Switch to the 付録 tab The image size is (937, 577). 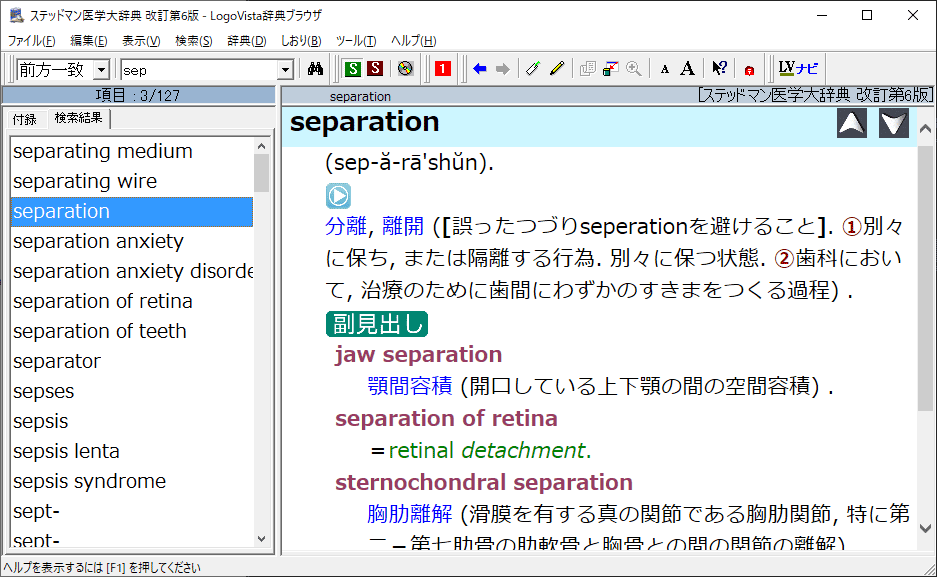(x=25, y=119)
